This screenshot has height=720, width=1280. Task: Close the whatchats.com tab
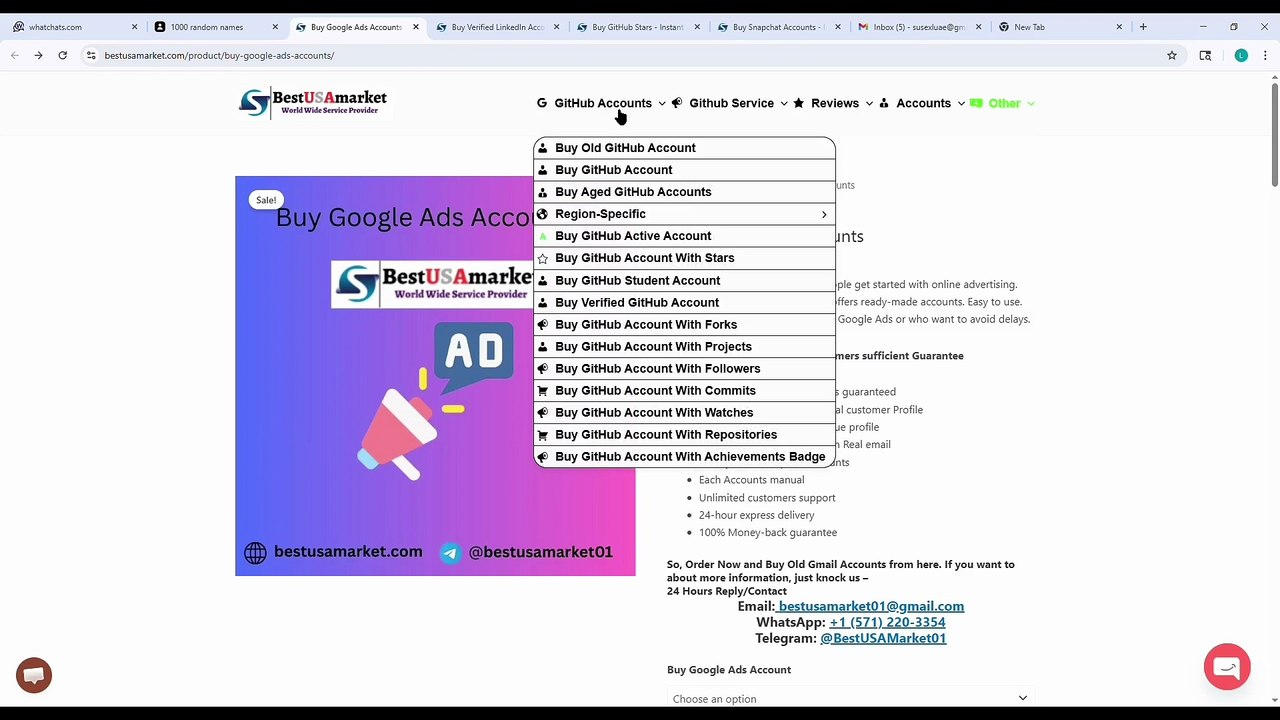click(x=134, y=27)
